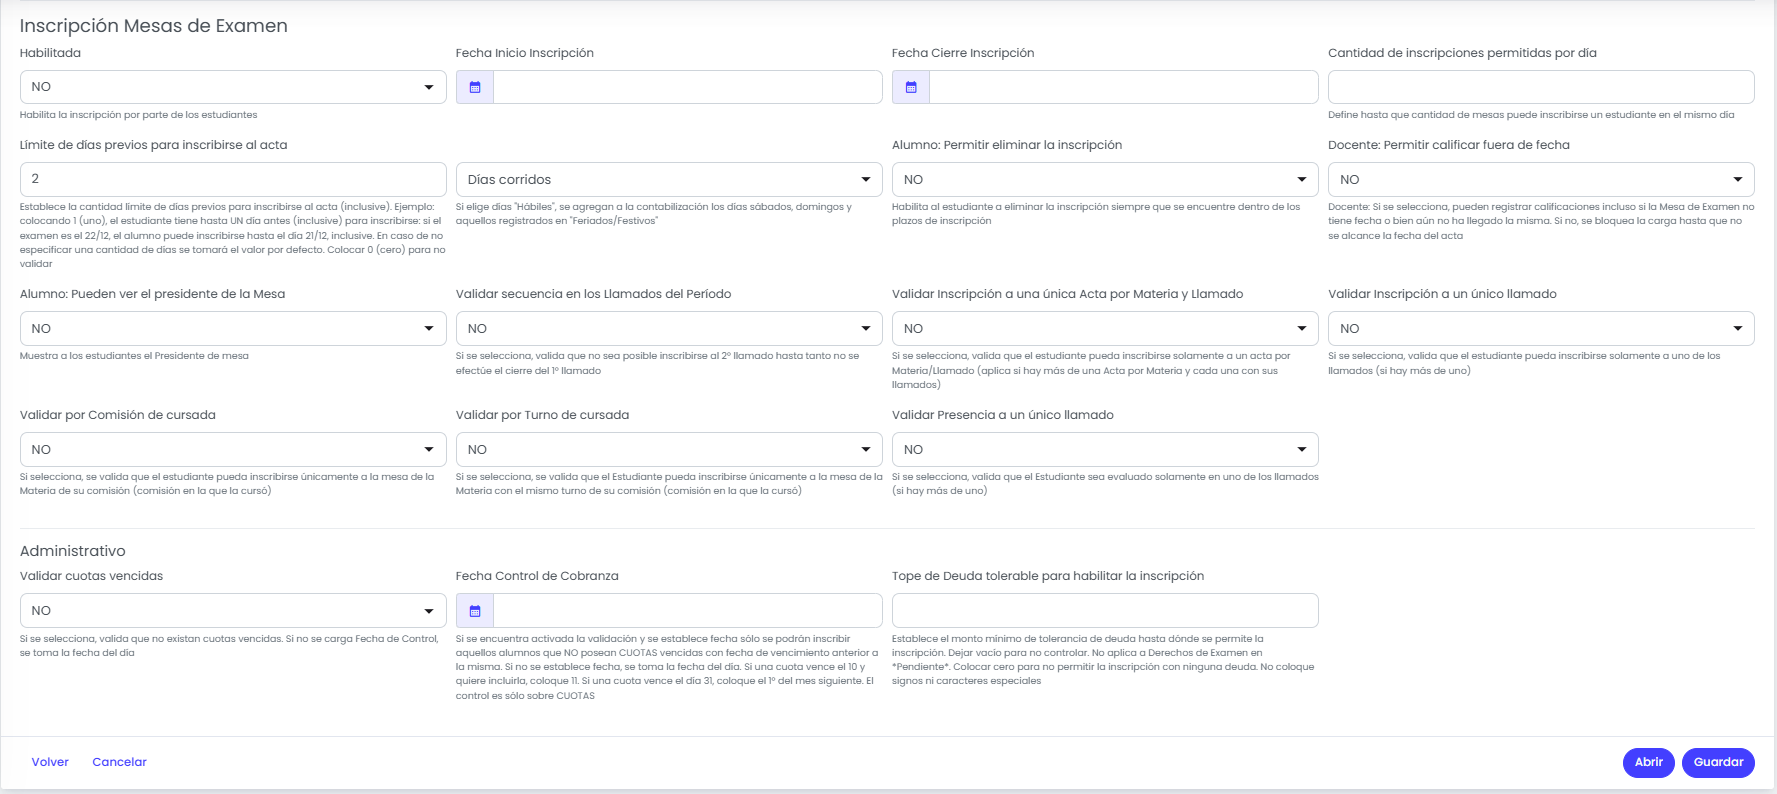This screenshot has width=1777, height=794.
Task: Click the Fecha Inicio Inscripción date field
Action: (688, 87)
